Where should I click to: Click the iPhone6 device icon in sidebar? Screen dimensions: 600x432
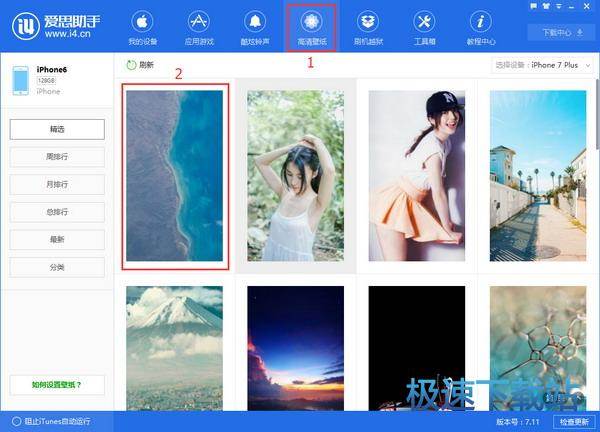point(21,80)
